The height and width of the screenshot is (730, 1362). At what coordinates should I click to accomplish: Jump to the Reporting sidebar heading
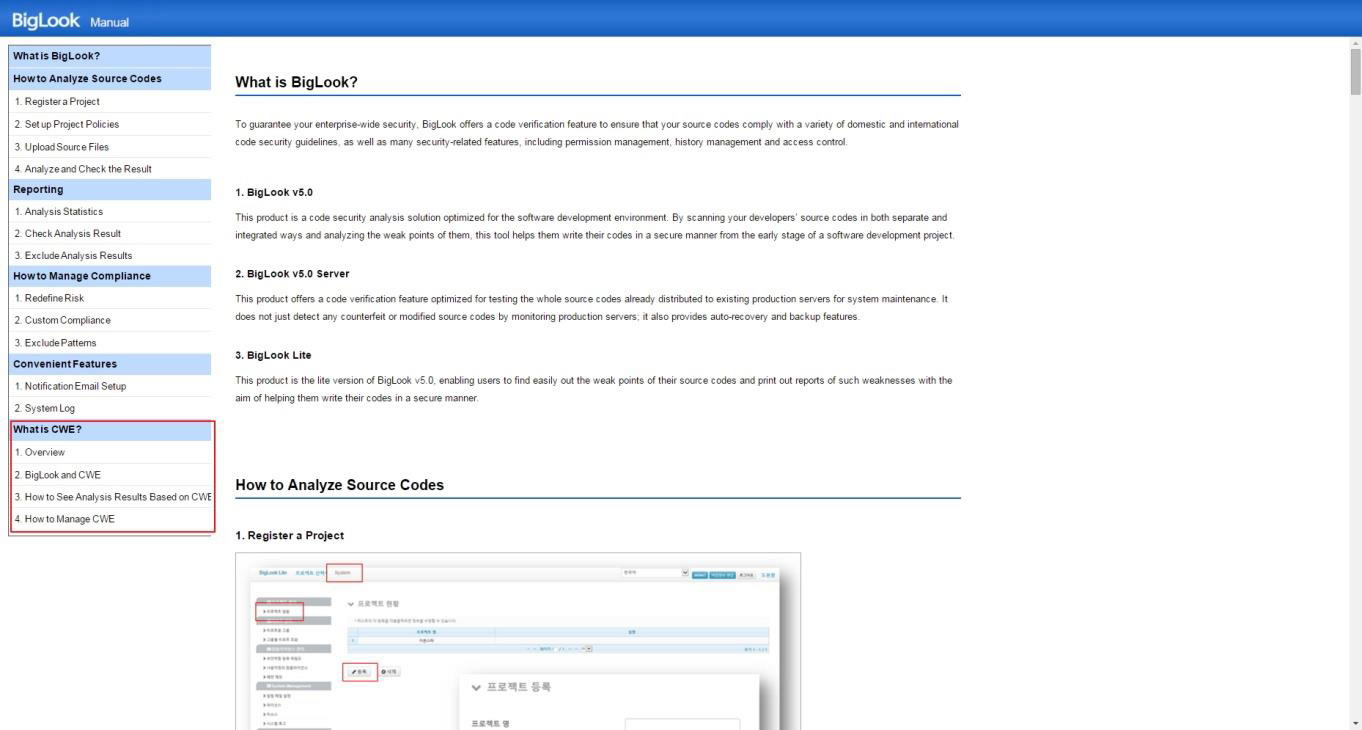pos(110,189)
